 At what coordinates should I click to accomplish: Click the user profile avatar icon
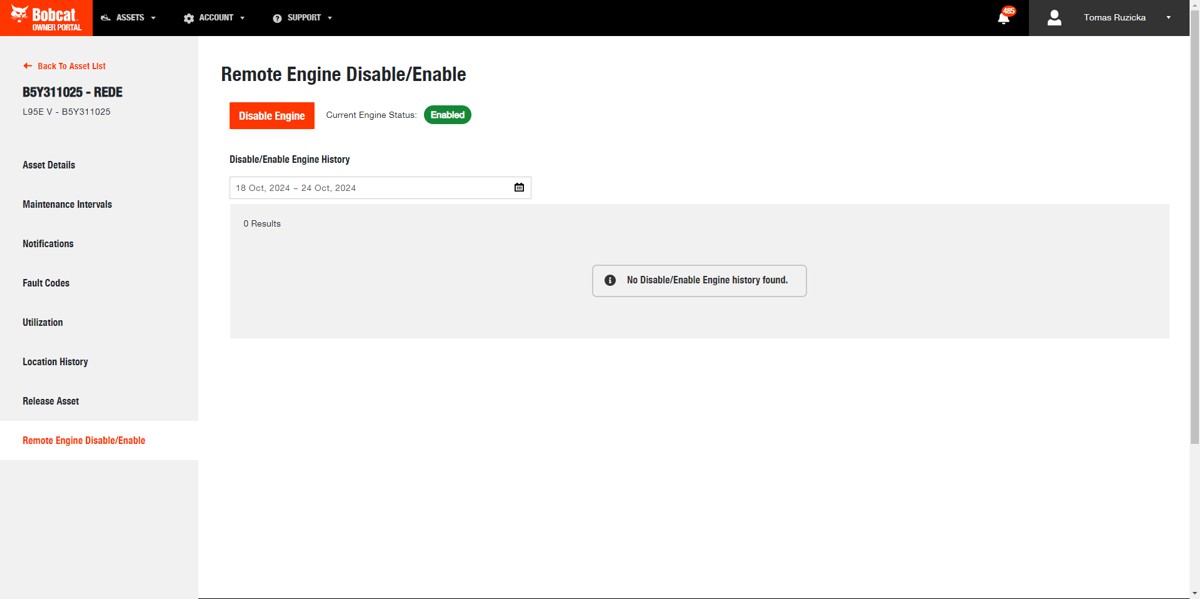[x=1054, y=18]
